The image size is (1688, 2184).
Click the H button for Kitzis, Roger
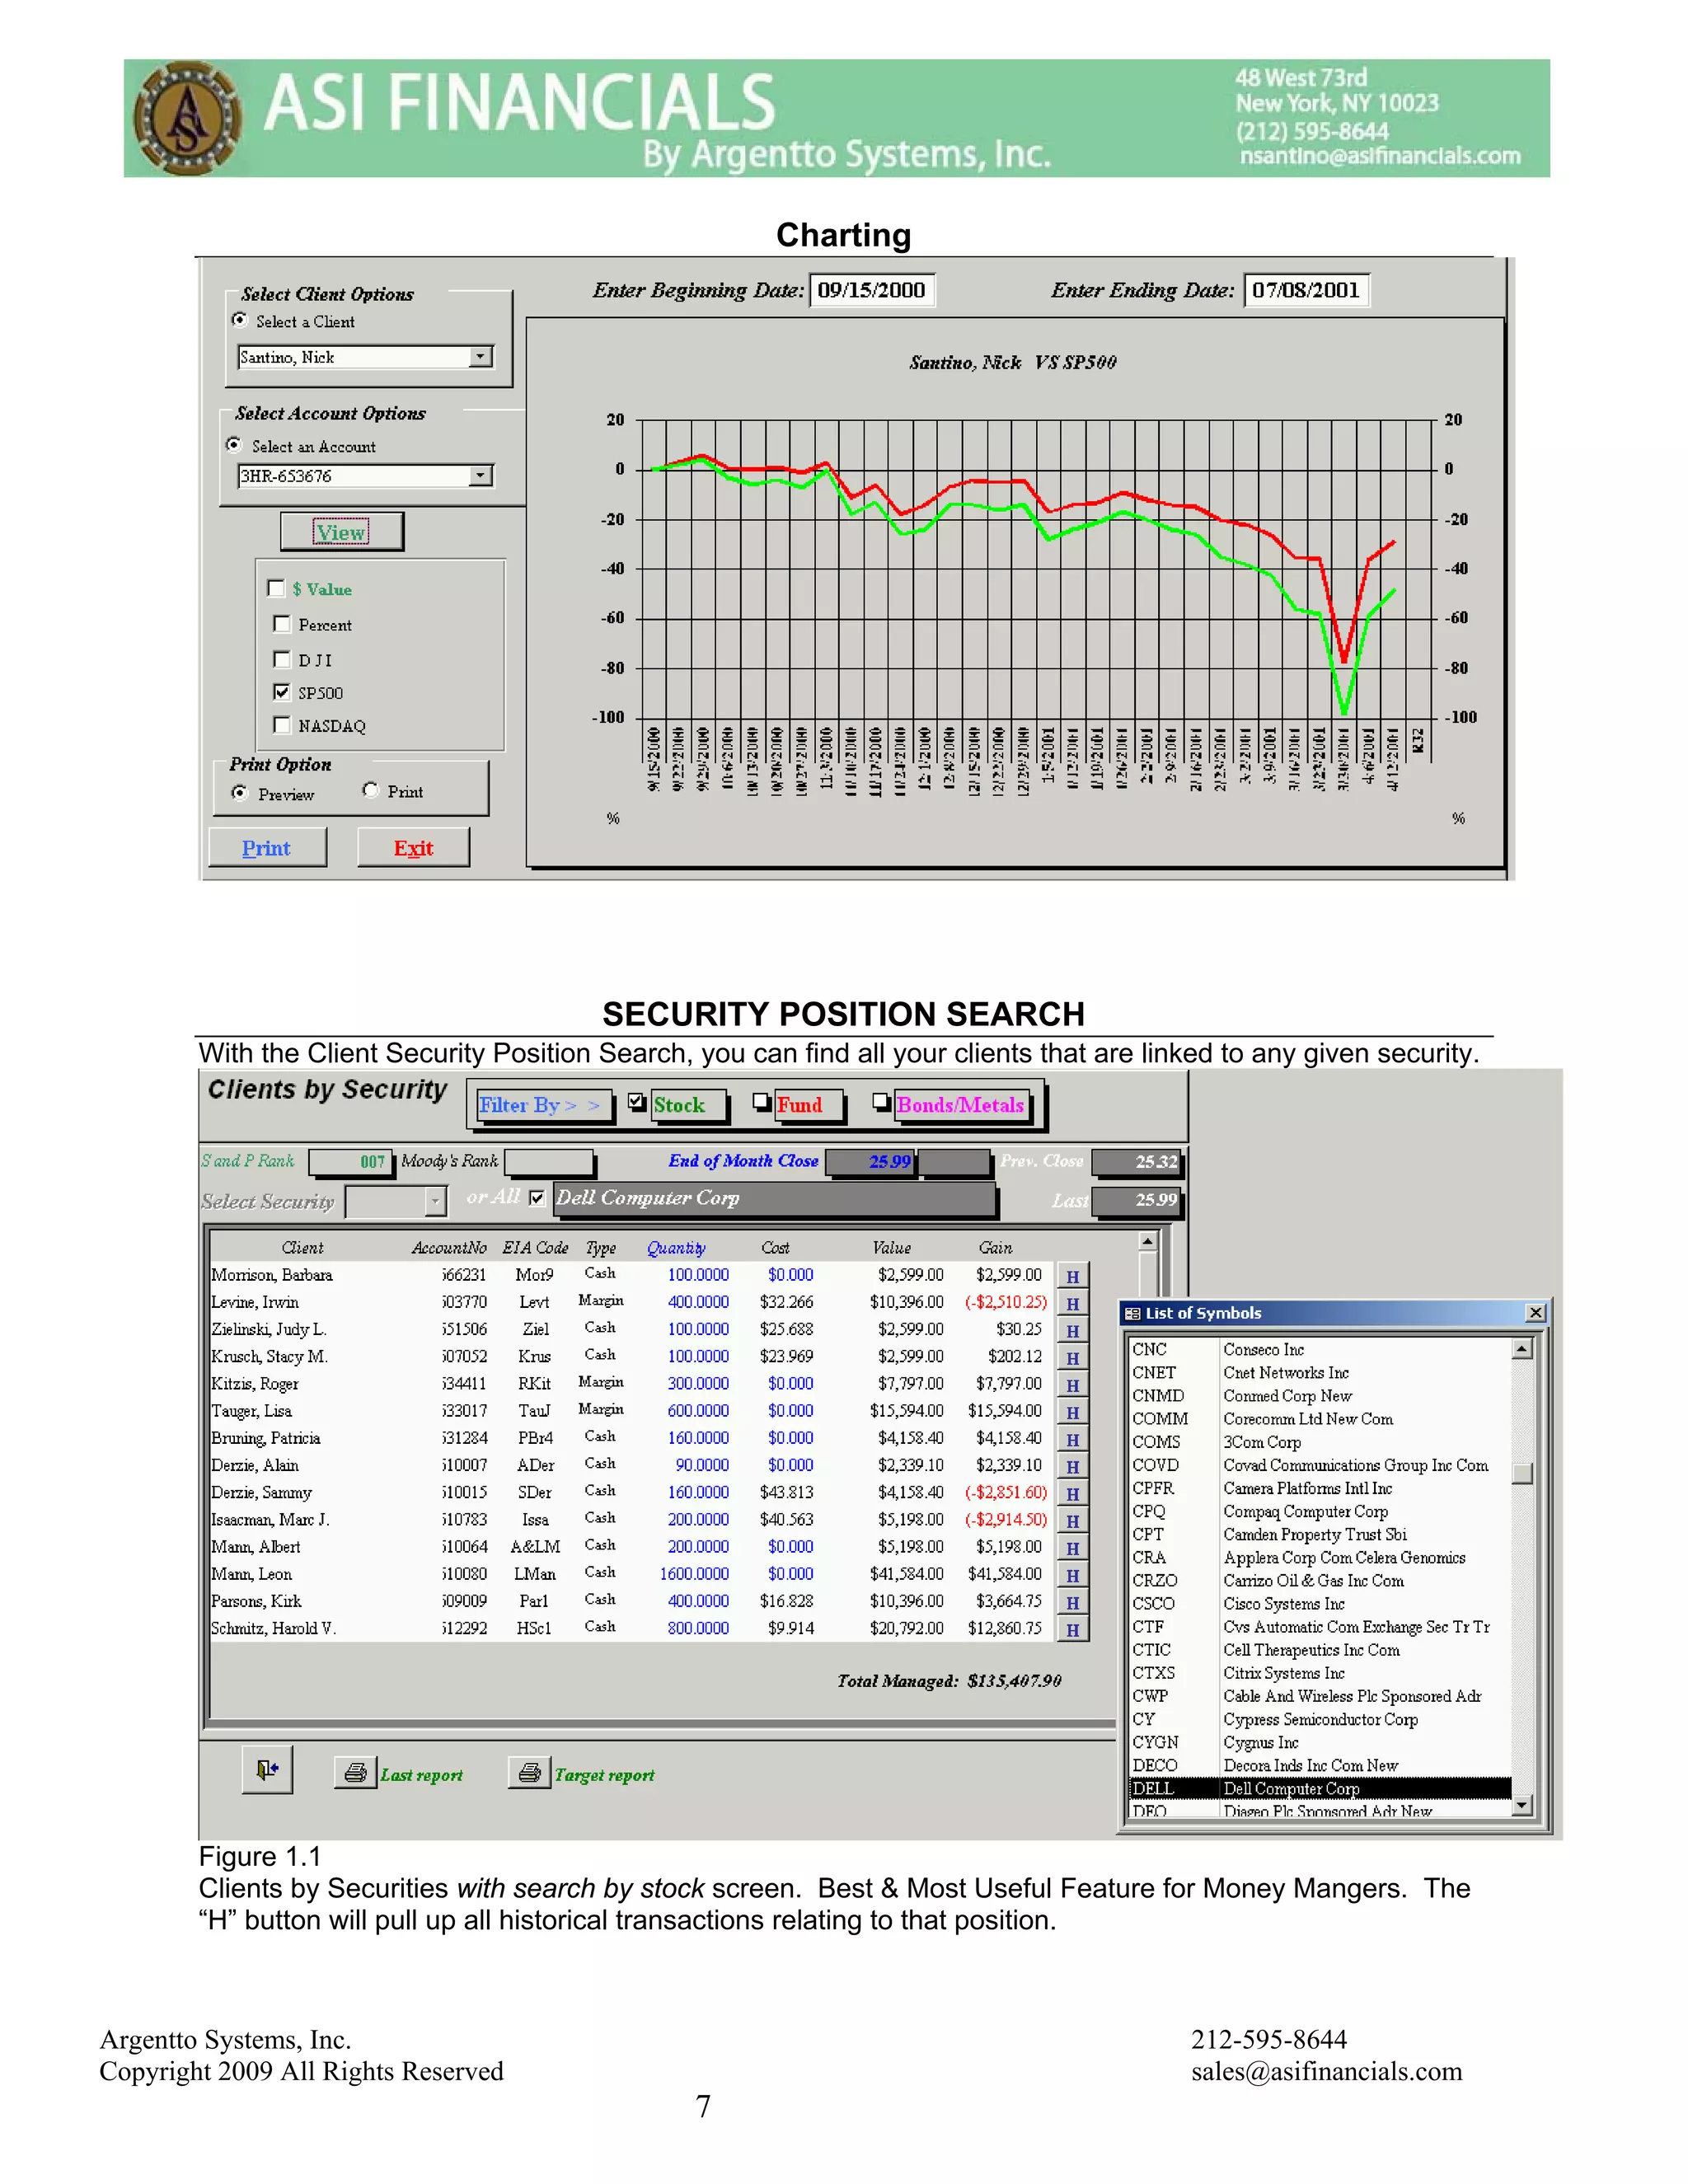(1072, 1385)
